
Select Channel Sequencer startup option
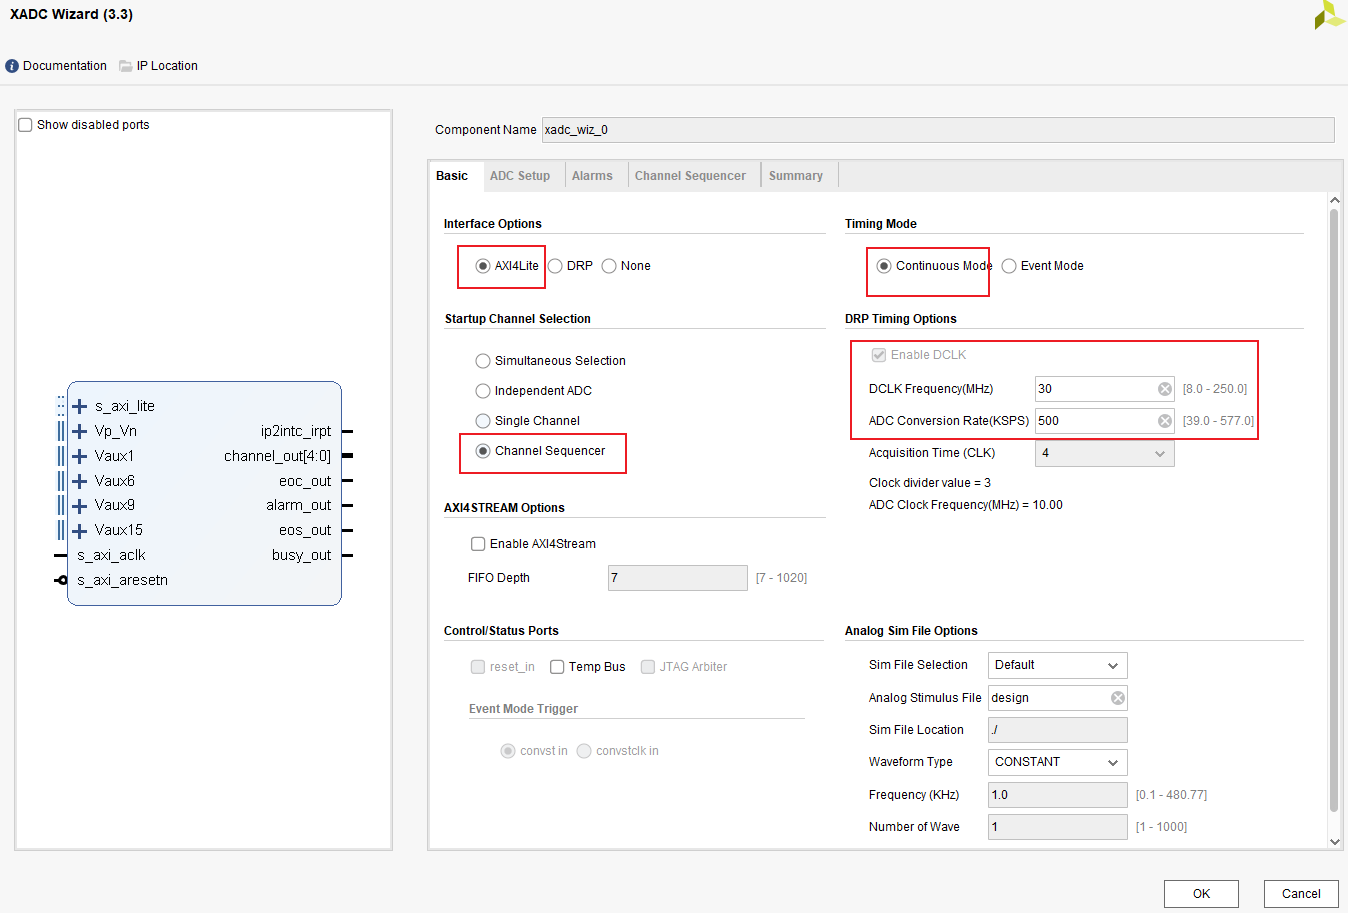(483, 451)
